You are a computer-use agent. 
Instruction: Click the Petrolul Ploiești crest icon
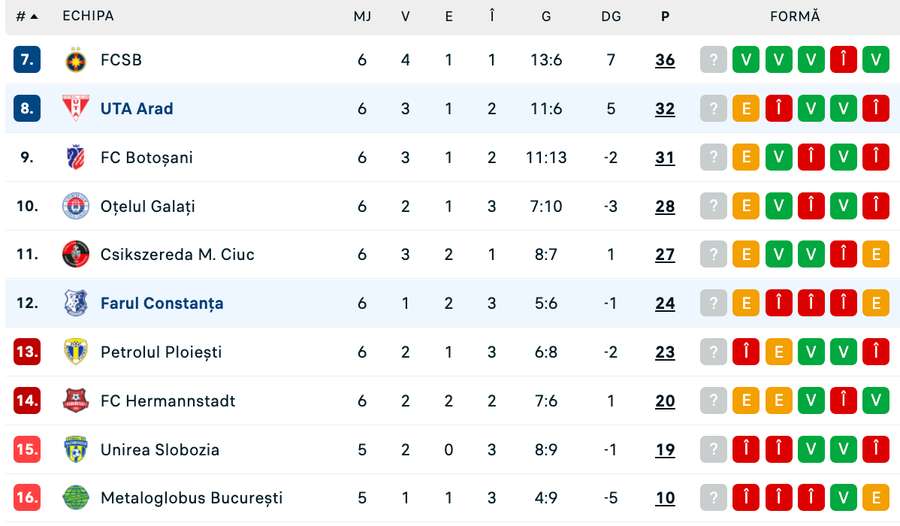75,352
